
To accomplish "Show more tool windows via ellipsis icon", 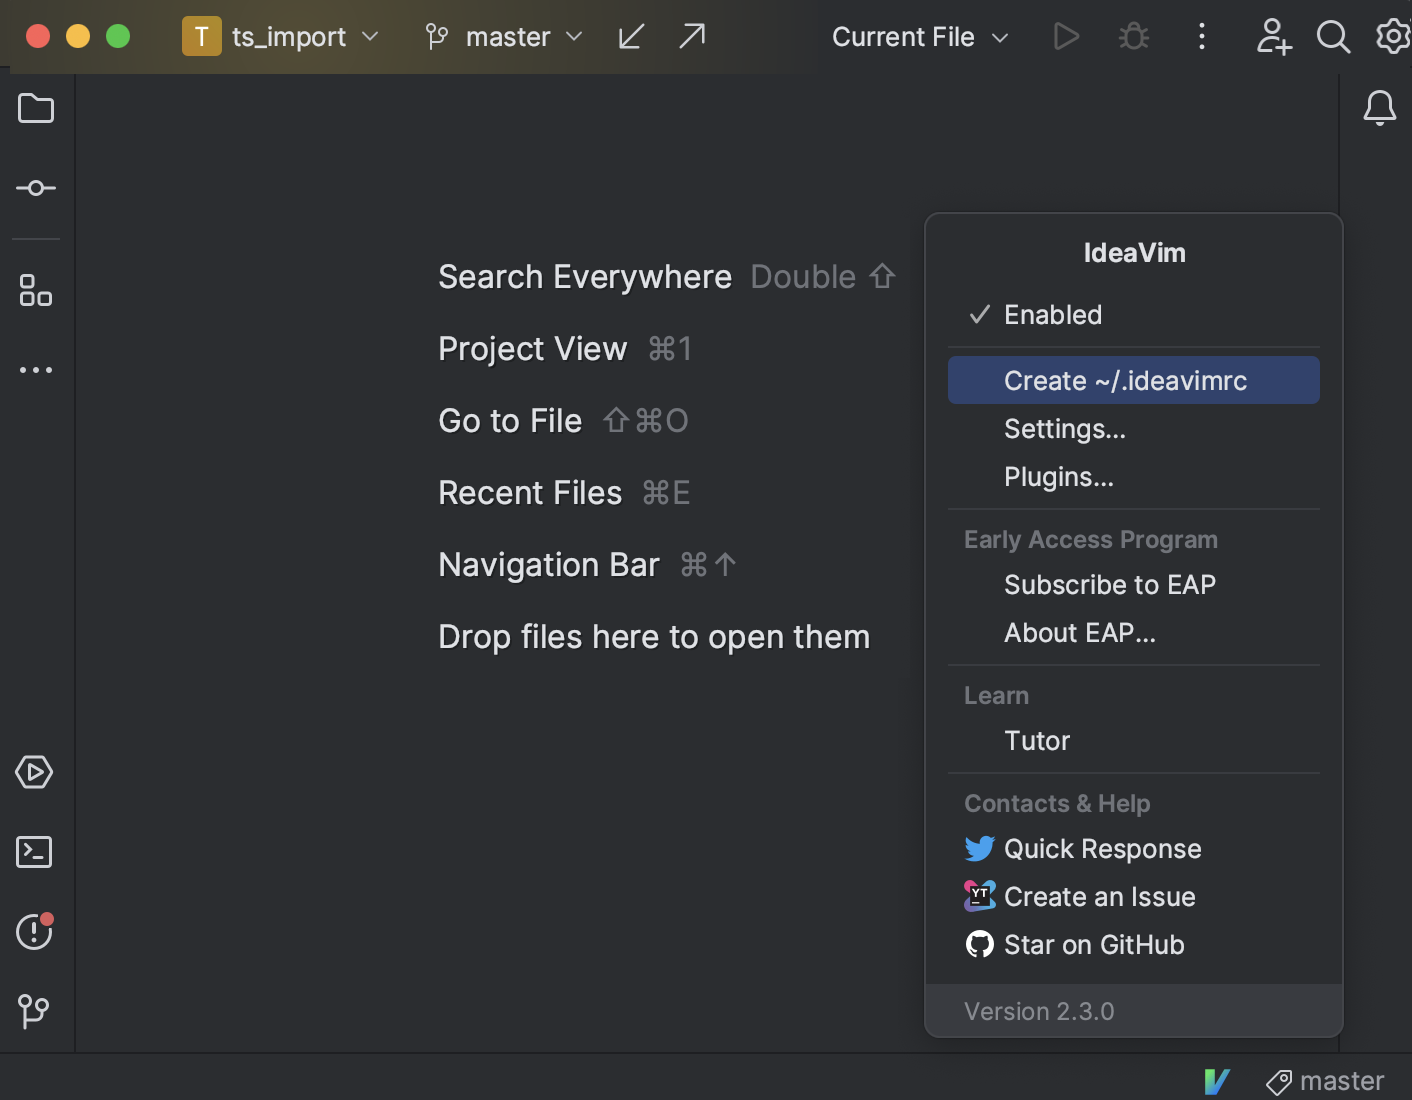I will [36, 369].
